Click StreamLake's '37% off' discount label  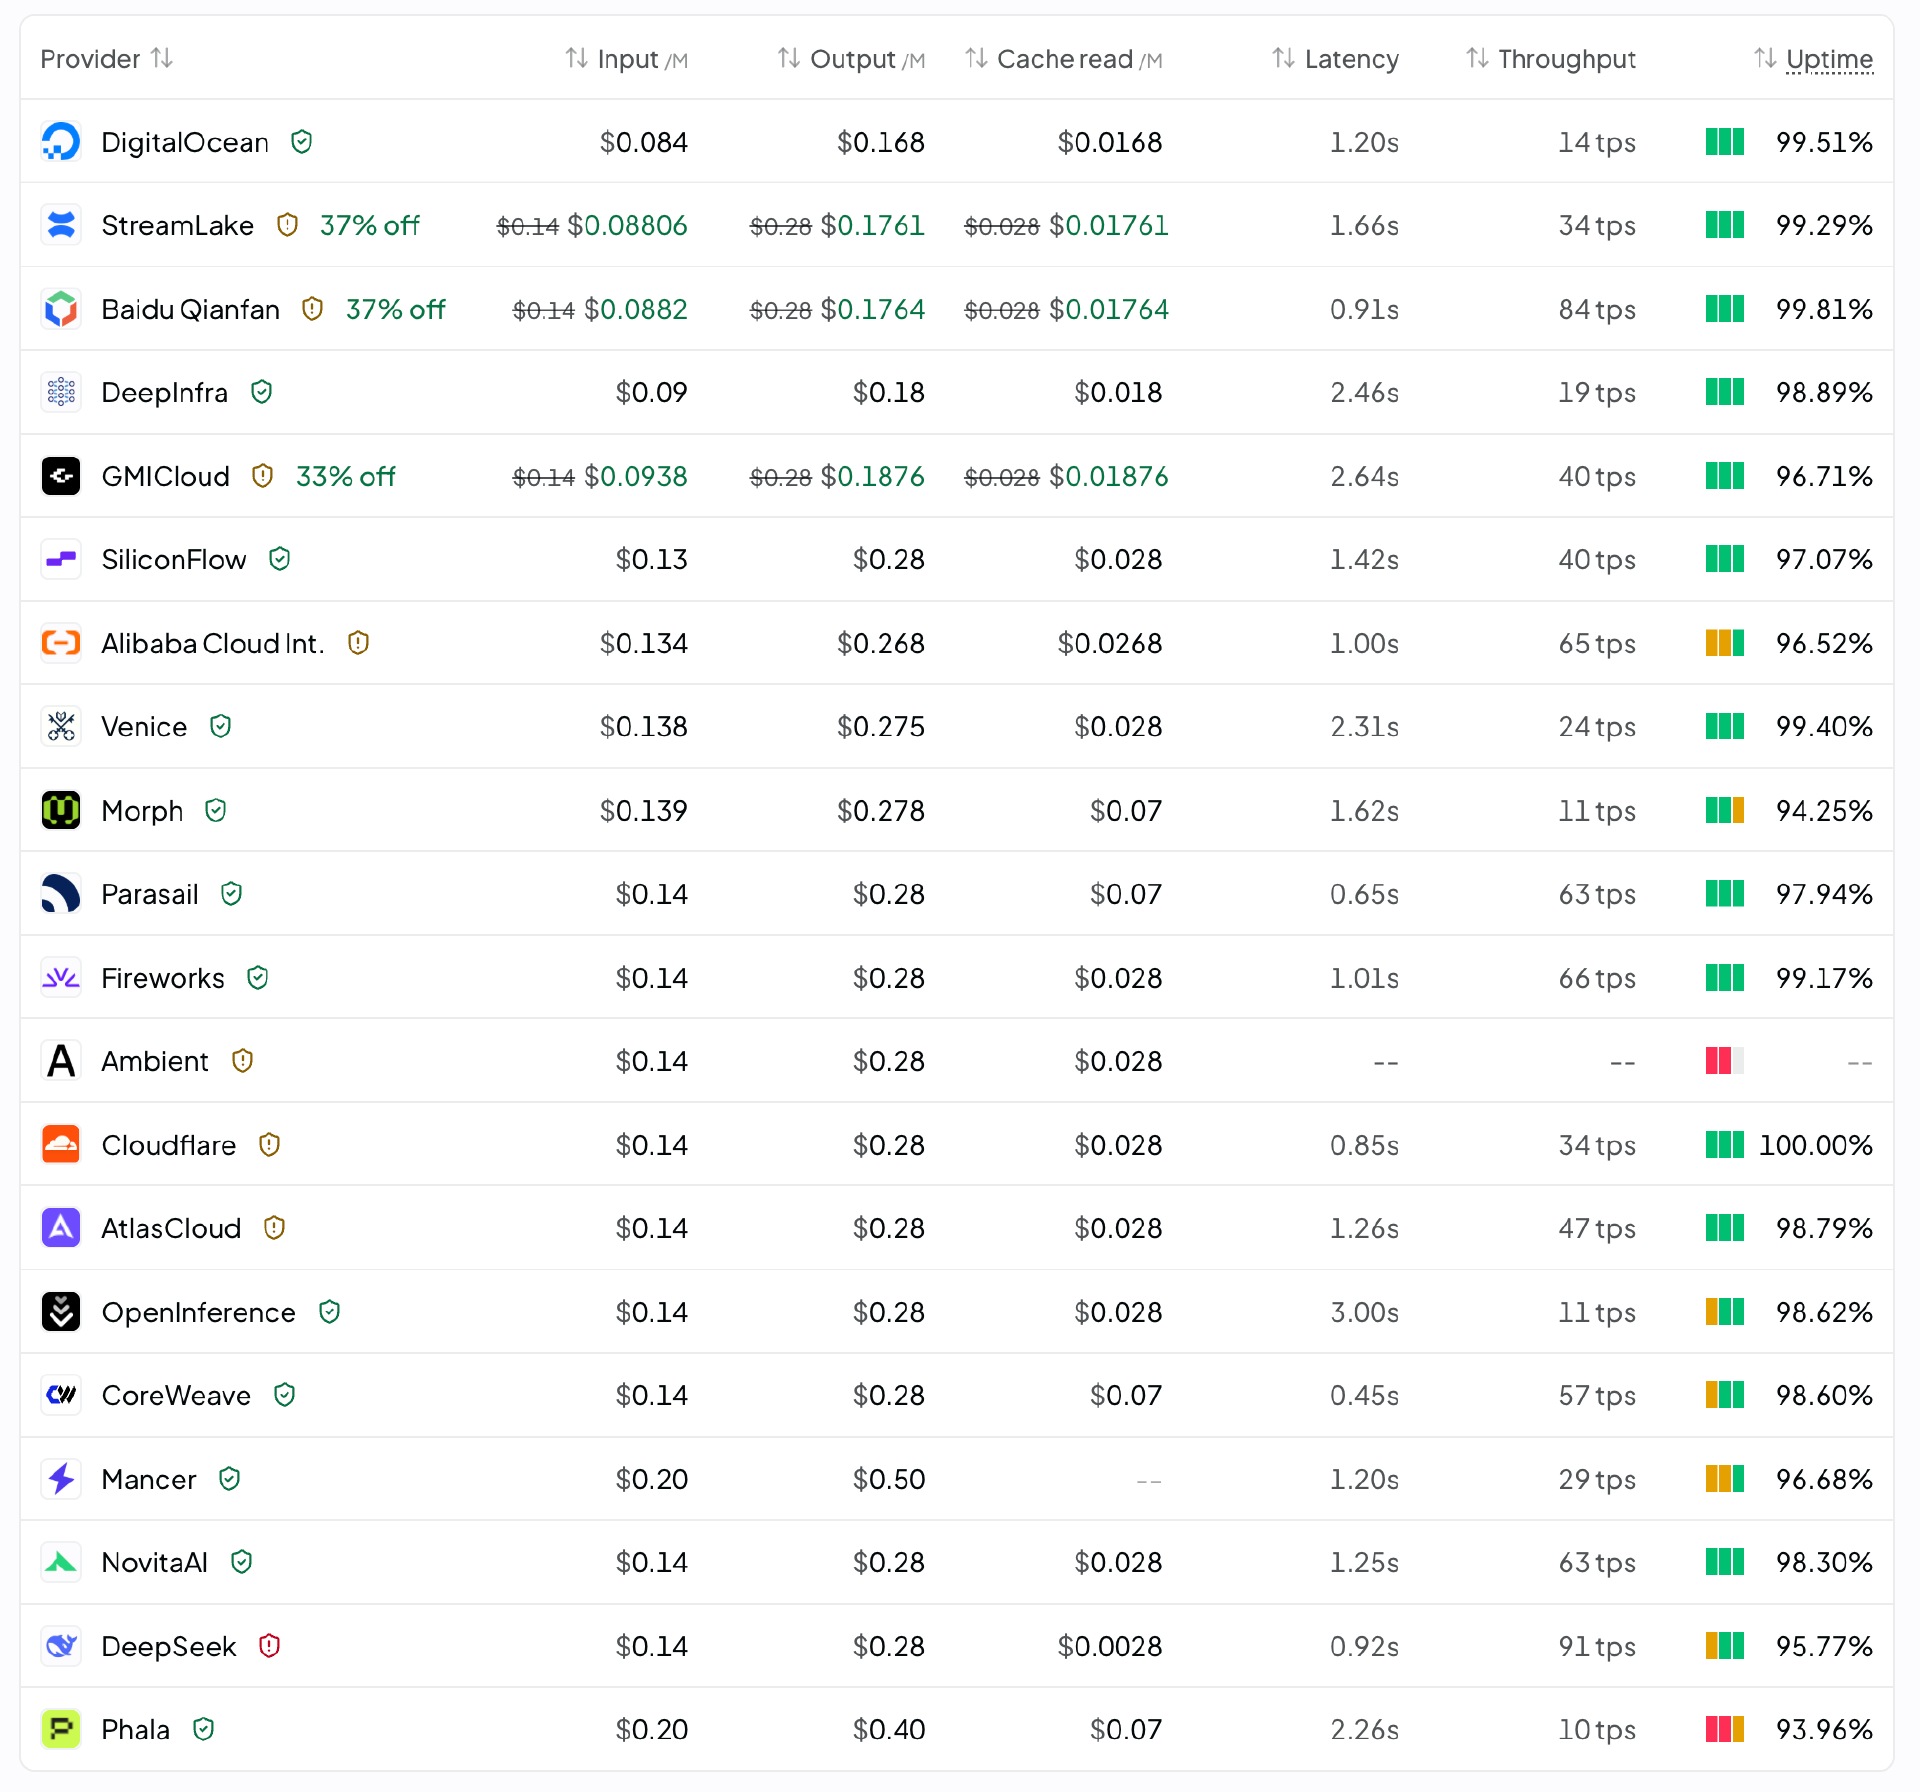(x=370, y=225)
